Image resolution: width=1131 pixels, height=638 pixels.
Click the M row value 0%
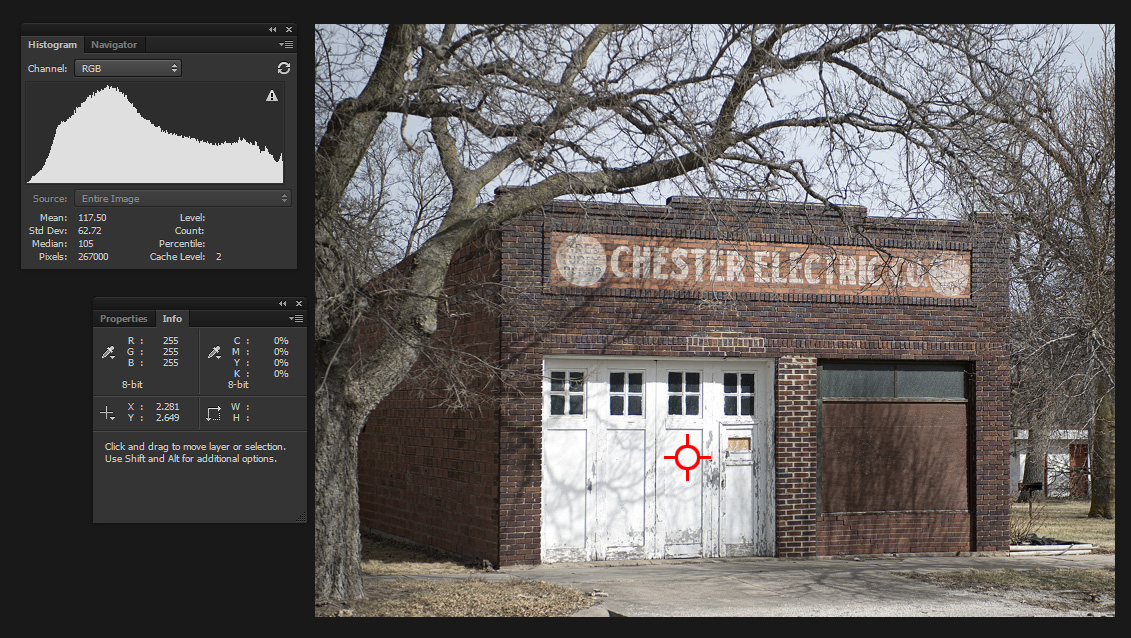[281, 352]
